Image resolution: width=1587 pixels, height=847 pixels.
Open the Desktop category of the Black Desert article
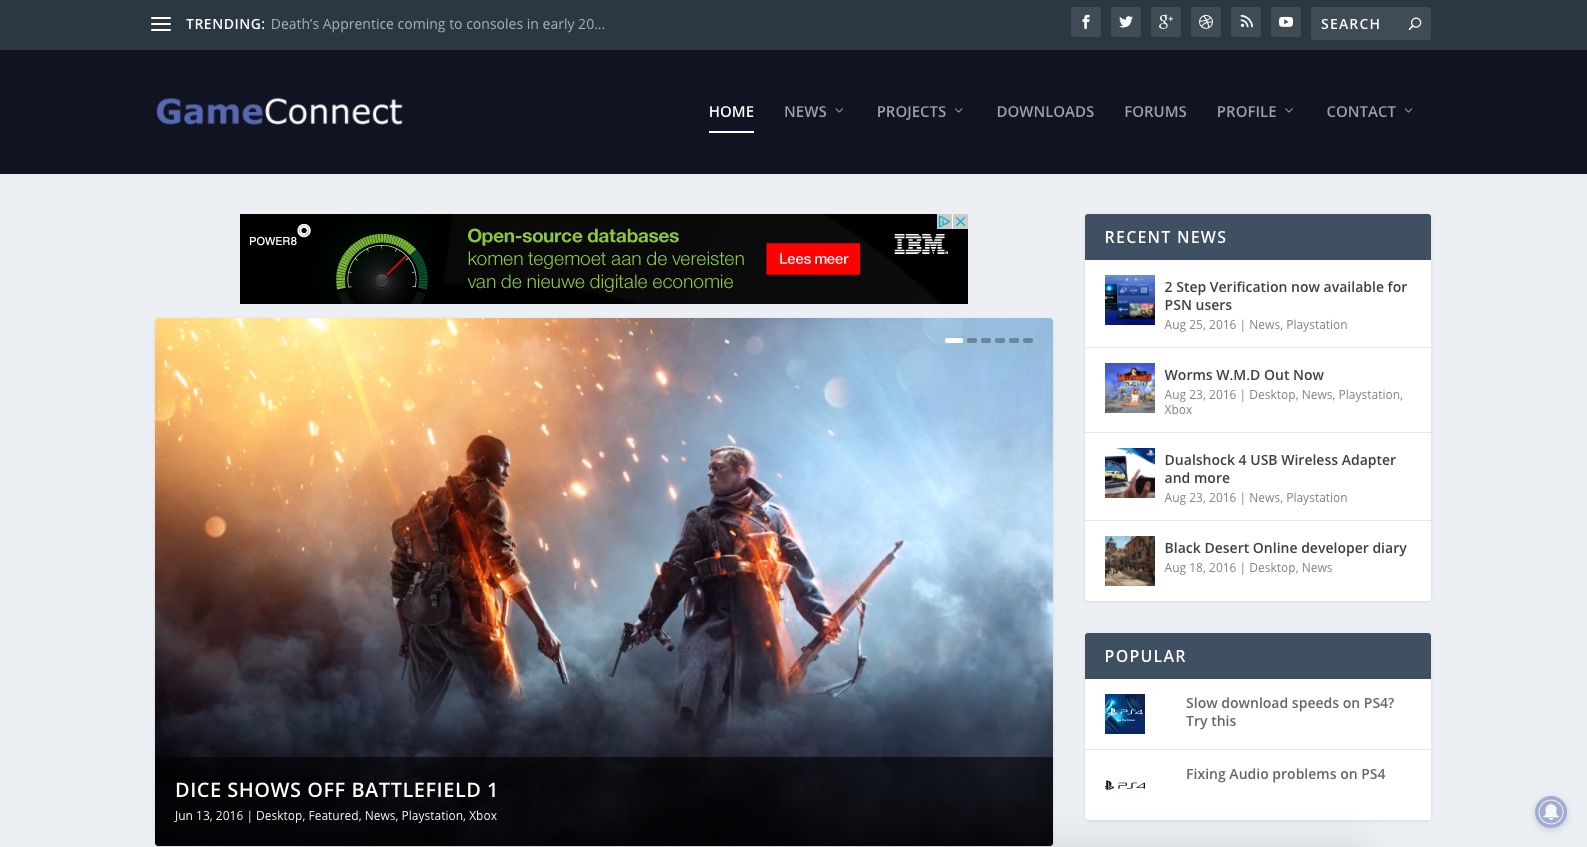[x=1272, y=568]
